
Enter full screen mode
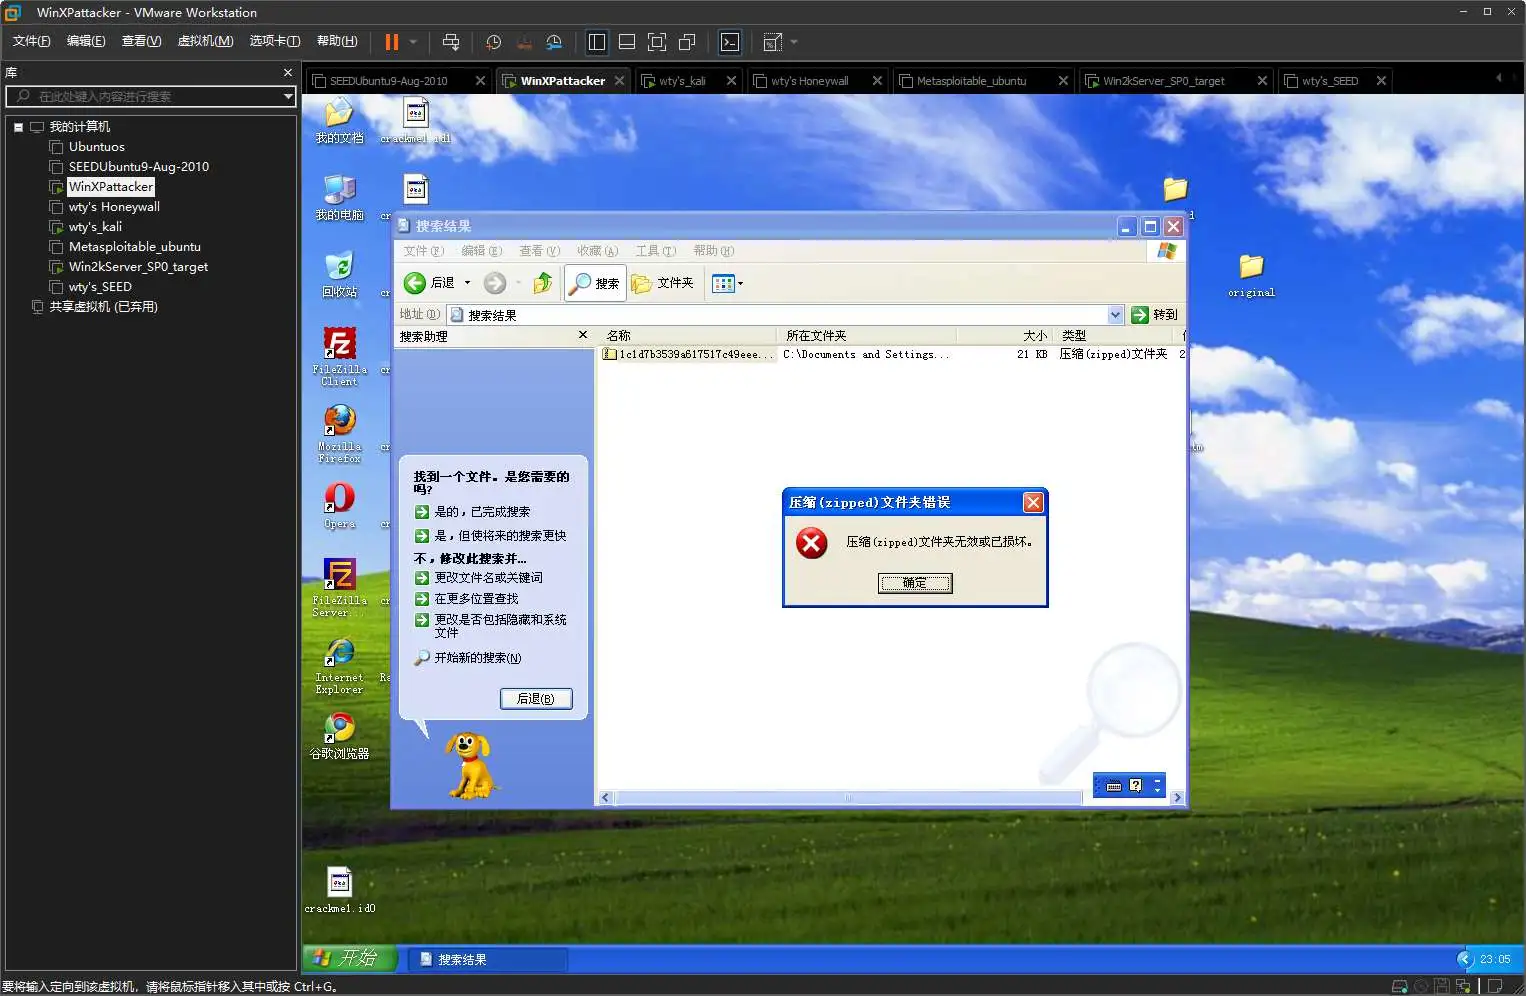pyautogui.click(x=657, y=42)
